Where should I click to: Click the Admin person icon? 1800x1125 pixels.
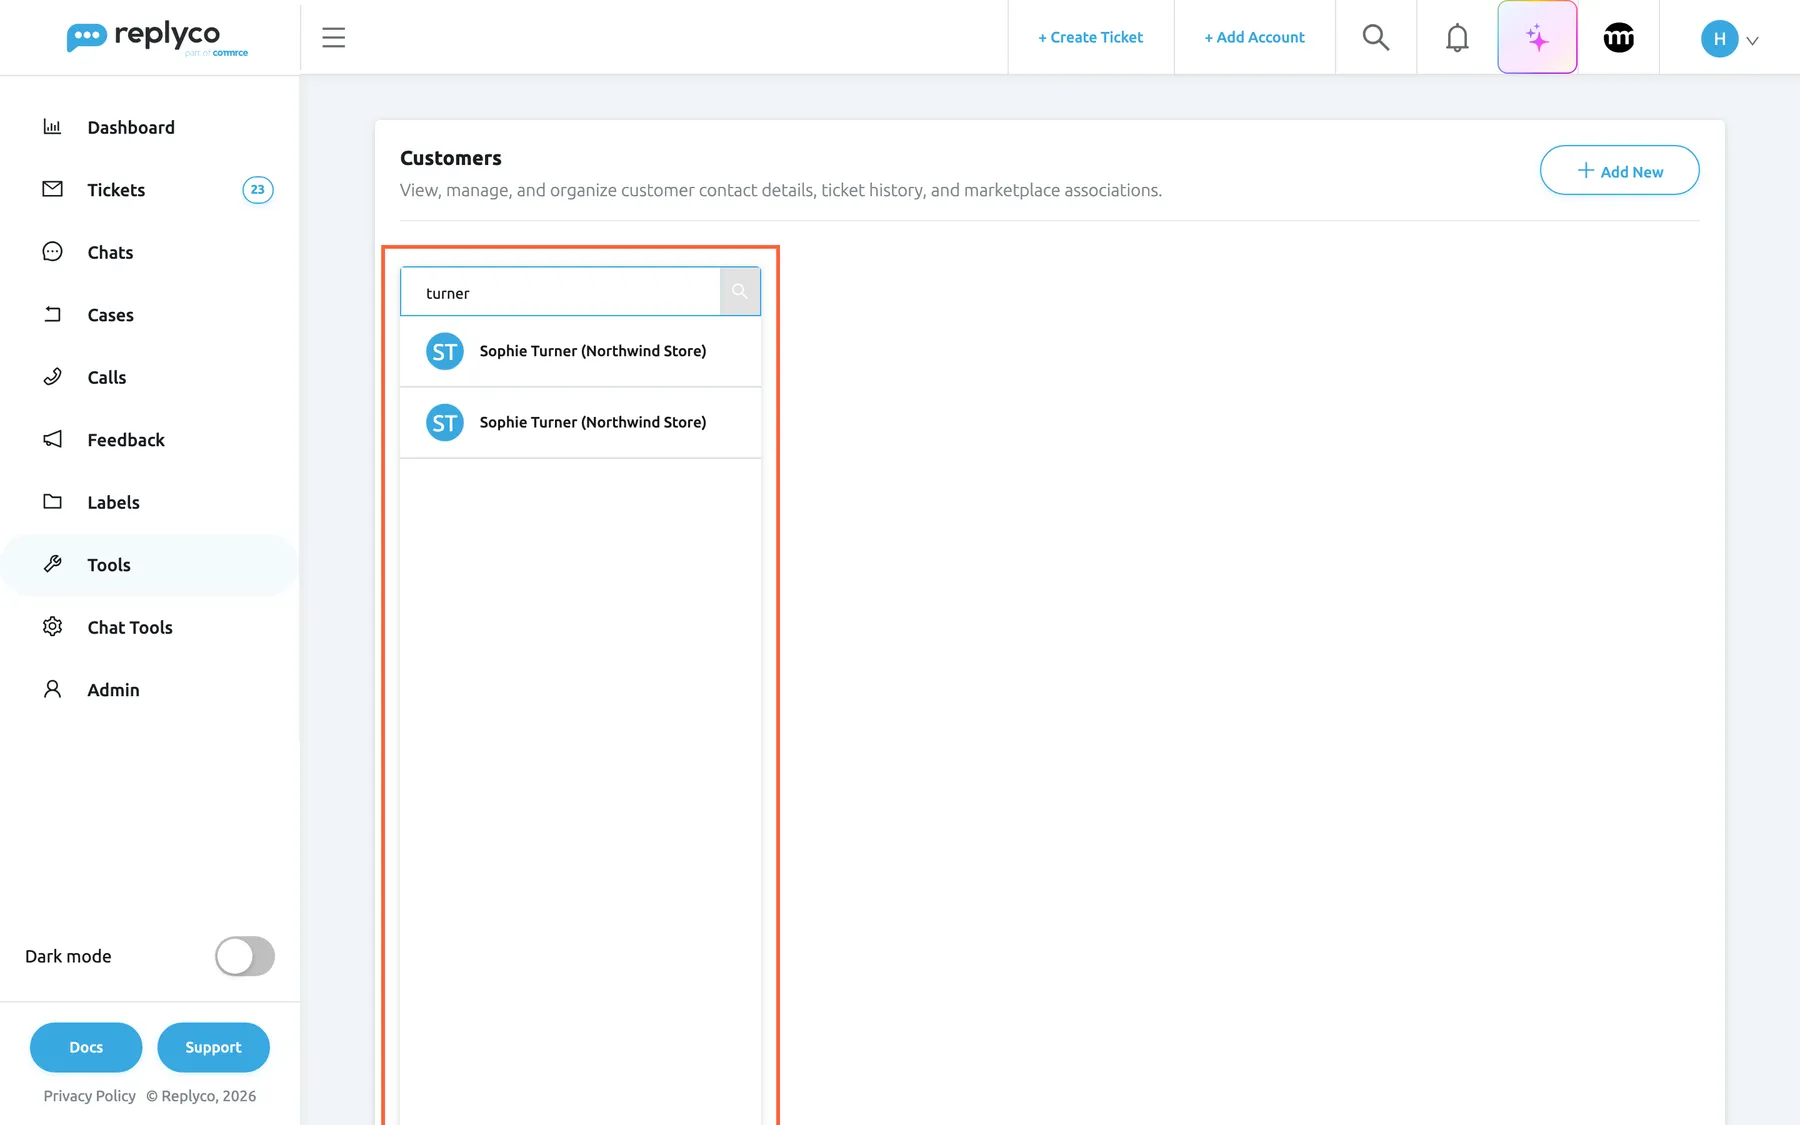pos(53,689)
